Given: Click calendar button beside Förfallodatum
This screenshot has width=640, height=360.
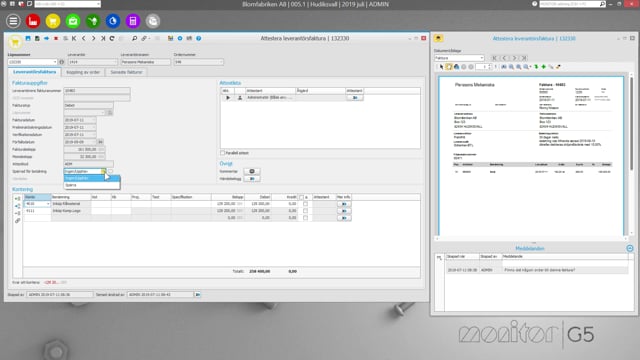Looking at the screenshot, I should click(100, 142).
